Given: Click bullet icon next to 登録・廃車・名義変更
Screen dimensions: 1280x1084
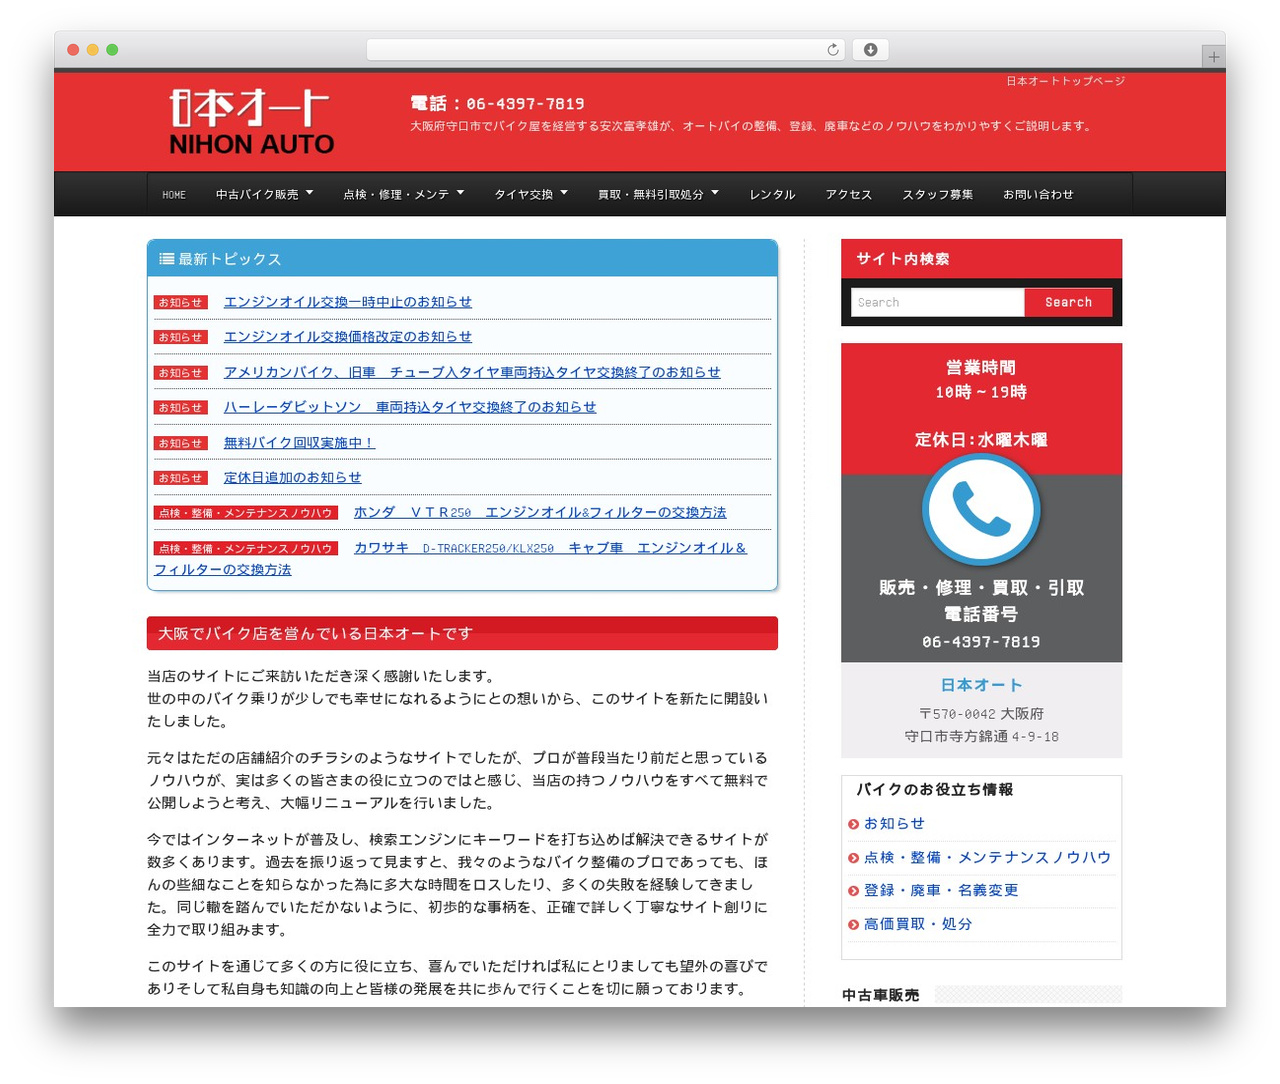Looking at the screenshot, I should [x=853, y=891].
